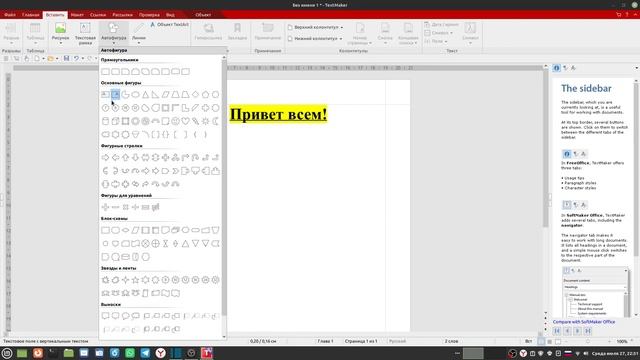
Task: Pick the isosceles triangle basic shape
Action: (145, 95)
